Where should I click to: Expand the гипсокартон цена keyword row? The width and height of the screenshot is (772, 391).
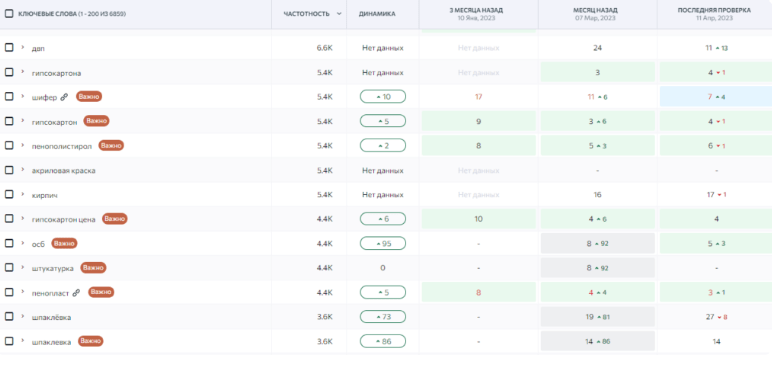point(23,219)
